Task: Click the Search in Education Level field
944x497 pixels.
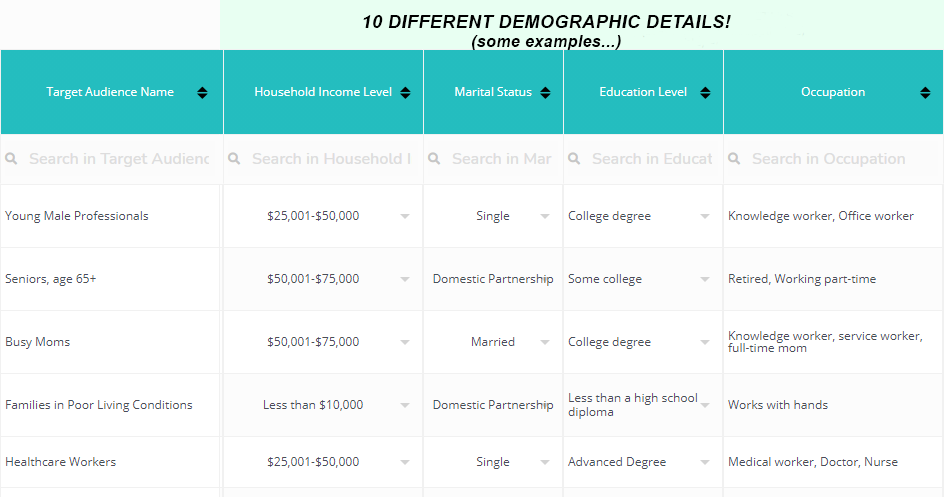Action: pos(643,159)
